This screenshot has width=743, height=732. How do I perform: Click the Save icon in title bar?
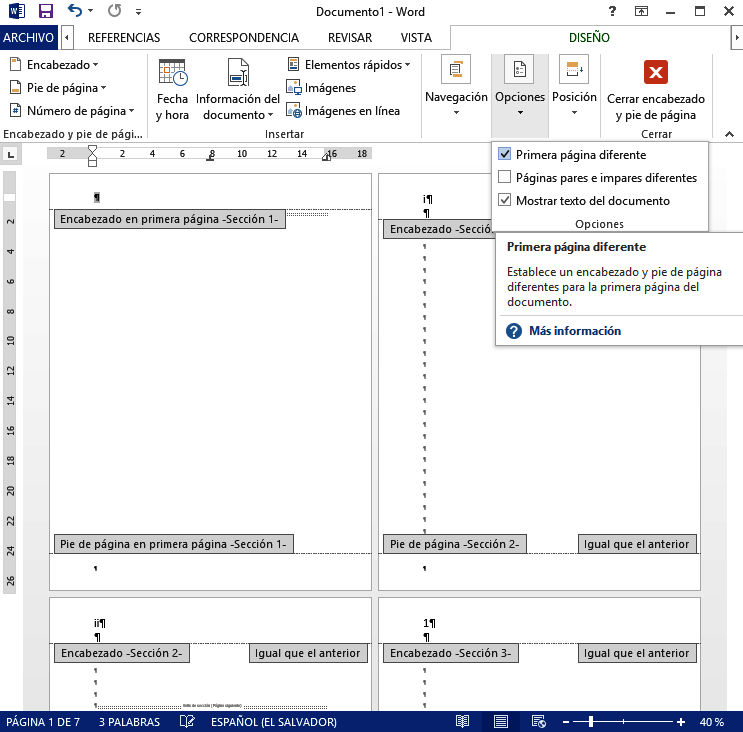coord(45,12)
